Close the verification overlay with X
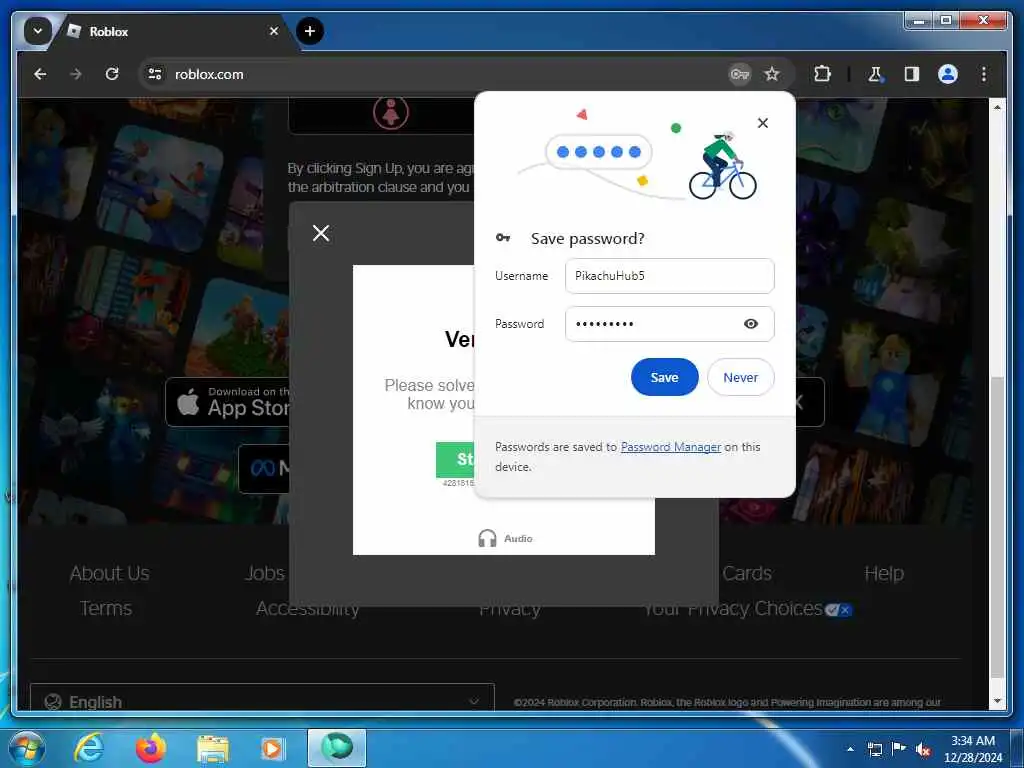Viewport: 1024px width, 768px height. pos(321,233)
